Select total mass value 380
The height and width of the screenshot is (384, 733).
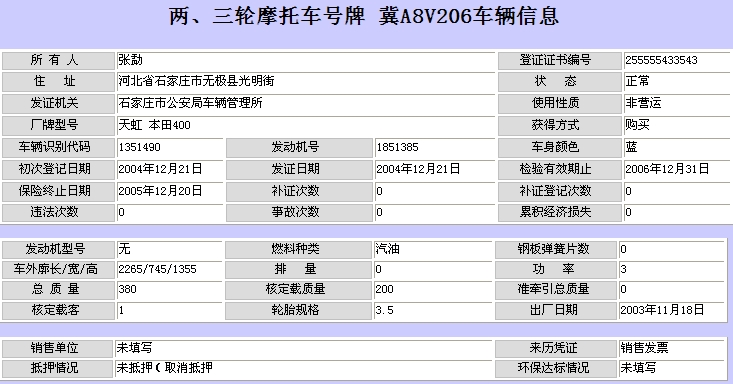(127, 289)
